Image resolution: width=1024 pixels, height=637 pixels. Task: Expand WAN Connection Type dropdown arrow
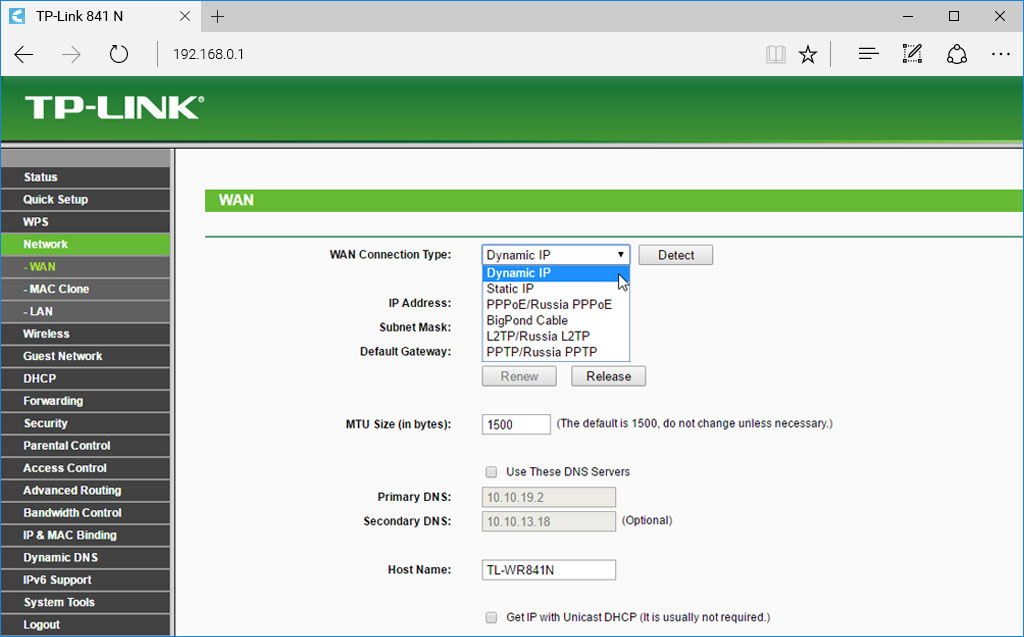620,255
